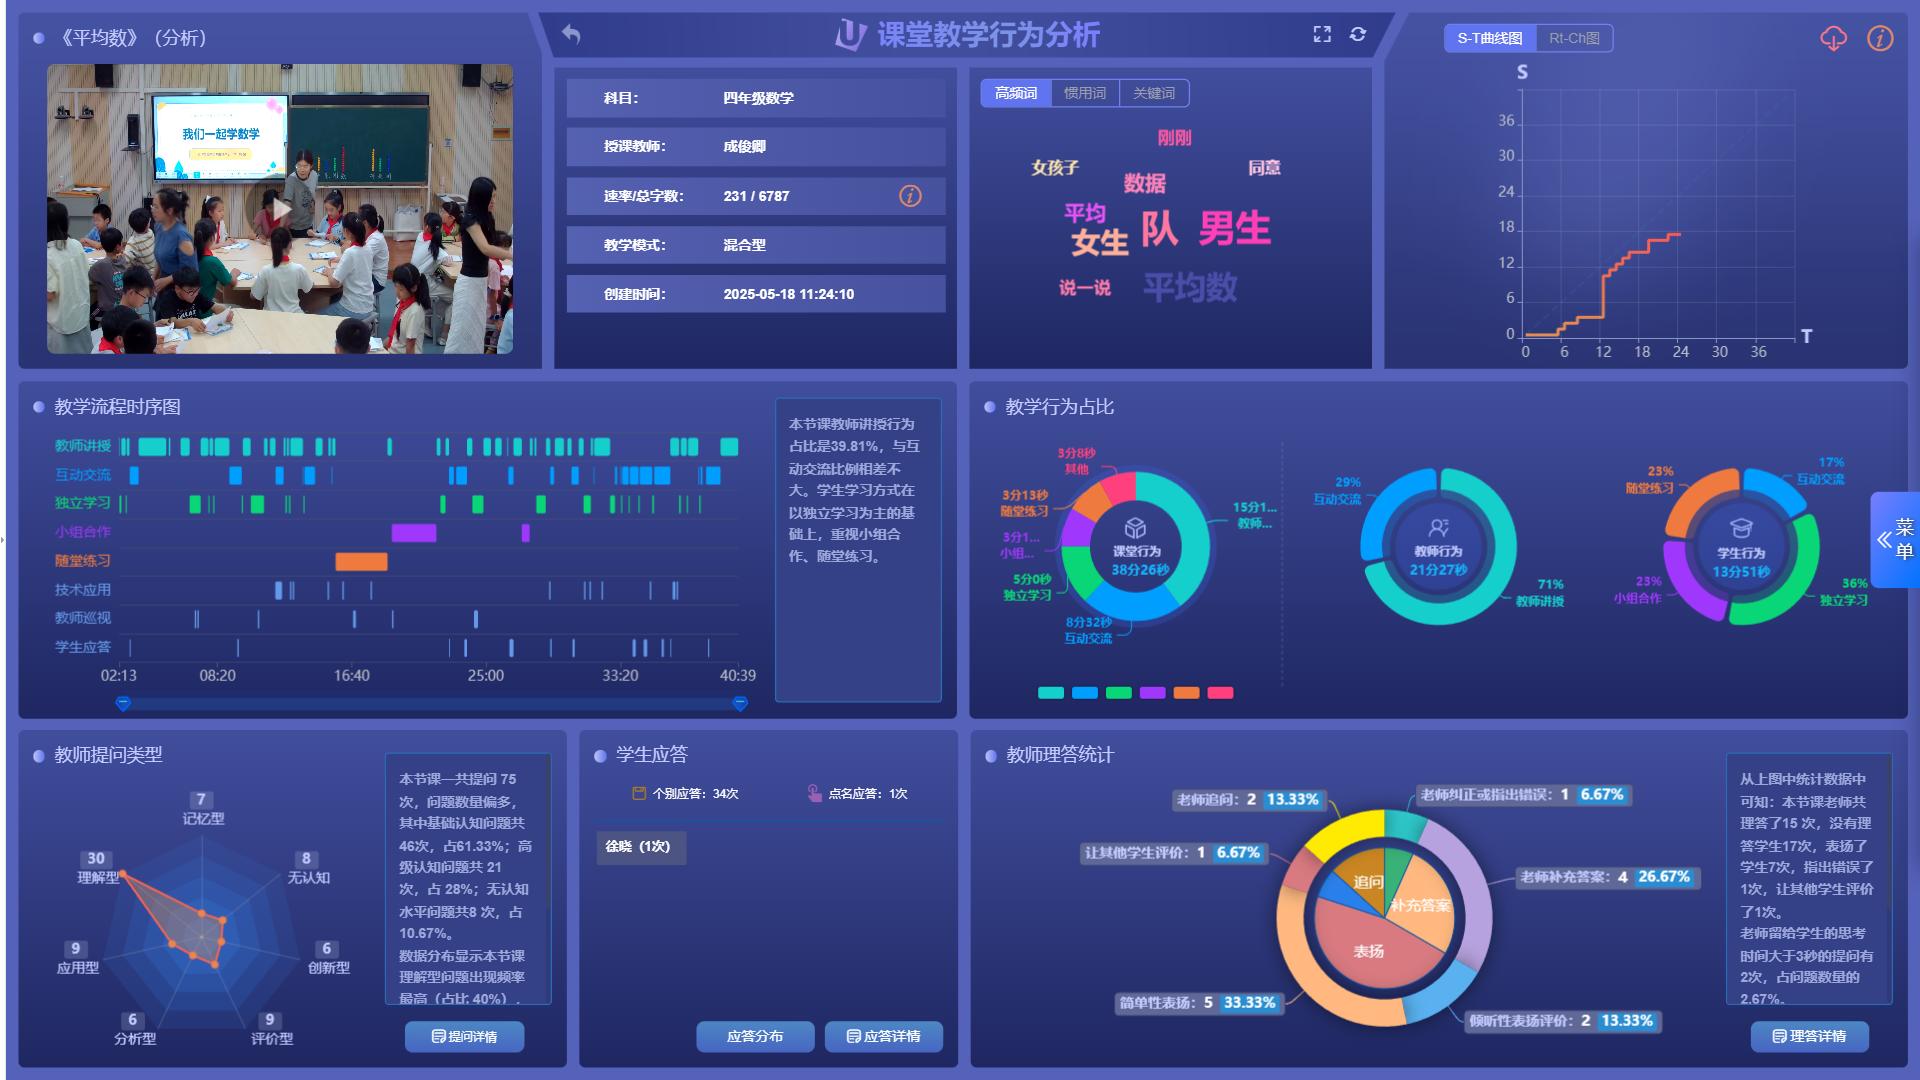Play the classroom video
The height and width of the screenshot is (1080, 1920).
pyautogui.click(x=280, y=209)
